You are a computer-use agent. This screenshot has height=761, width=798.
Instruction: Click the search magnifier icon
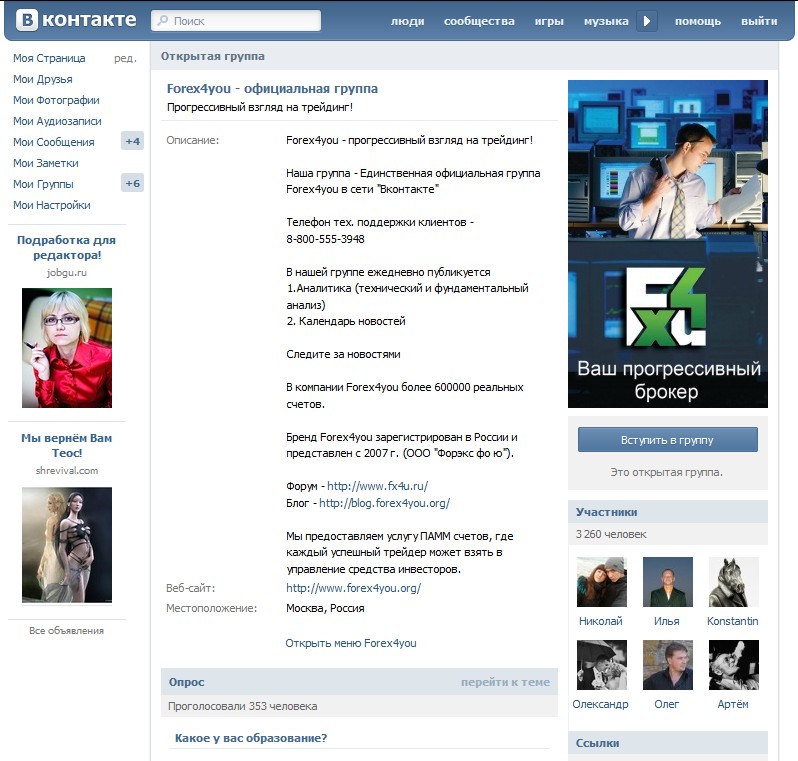point(163,21)
